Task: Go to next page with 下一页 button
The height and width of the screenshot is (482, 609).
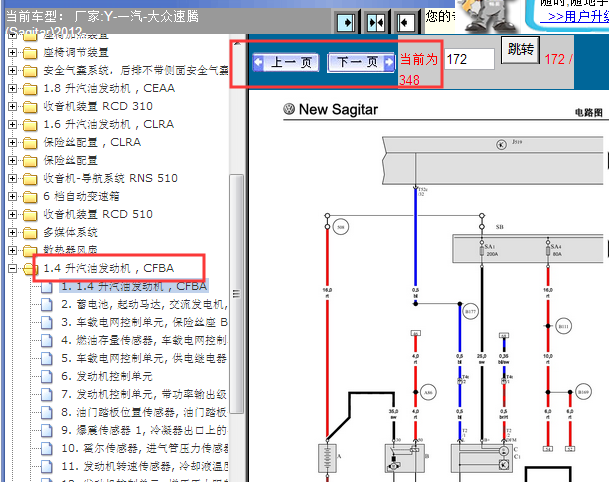Action: 362,62
